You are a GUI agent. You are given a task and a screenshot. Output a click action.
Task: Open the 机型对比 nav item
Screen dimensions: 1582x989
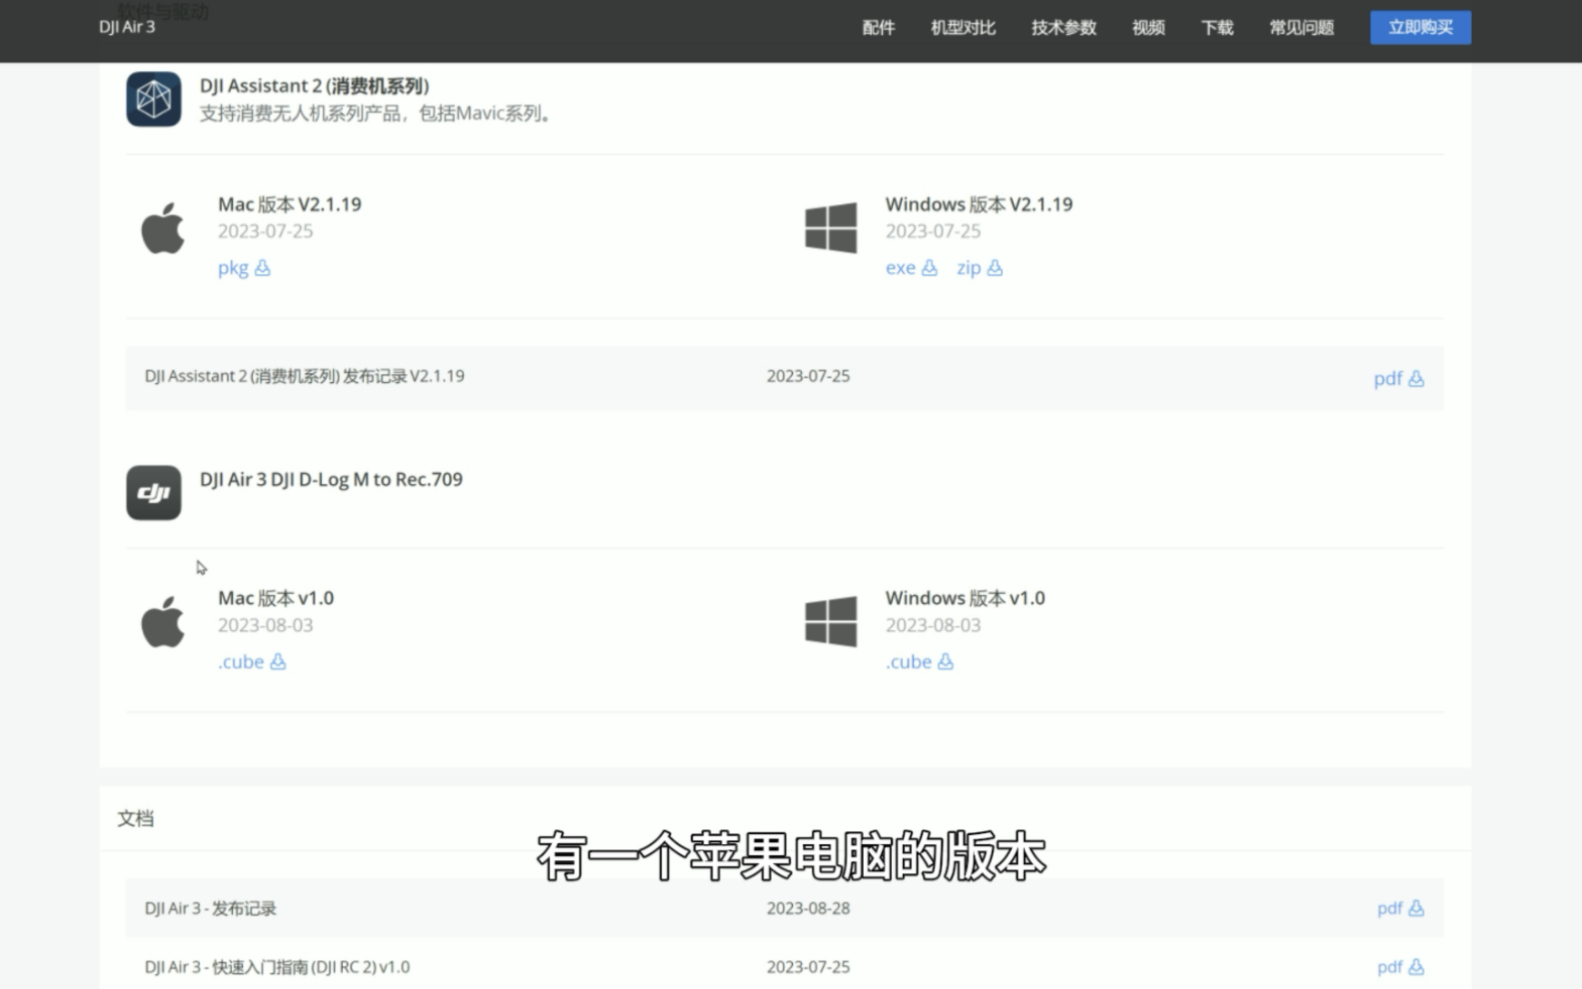(963, 27)
